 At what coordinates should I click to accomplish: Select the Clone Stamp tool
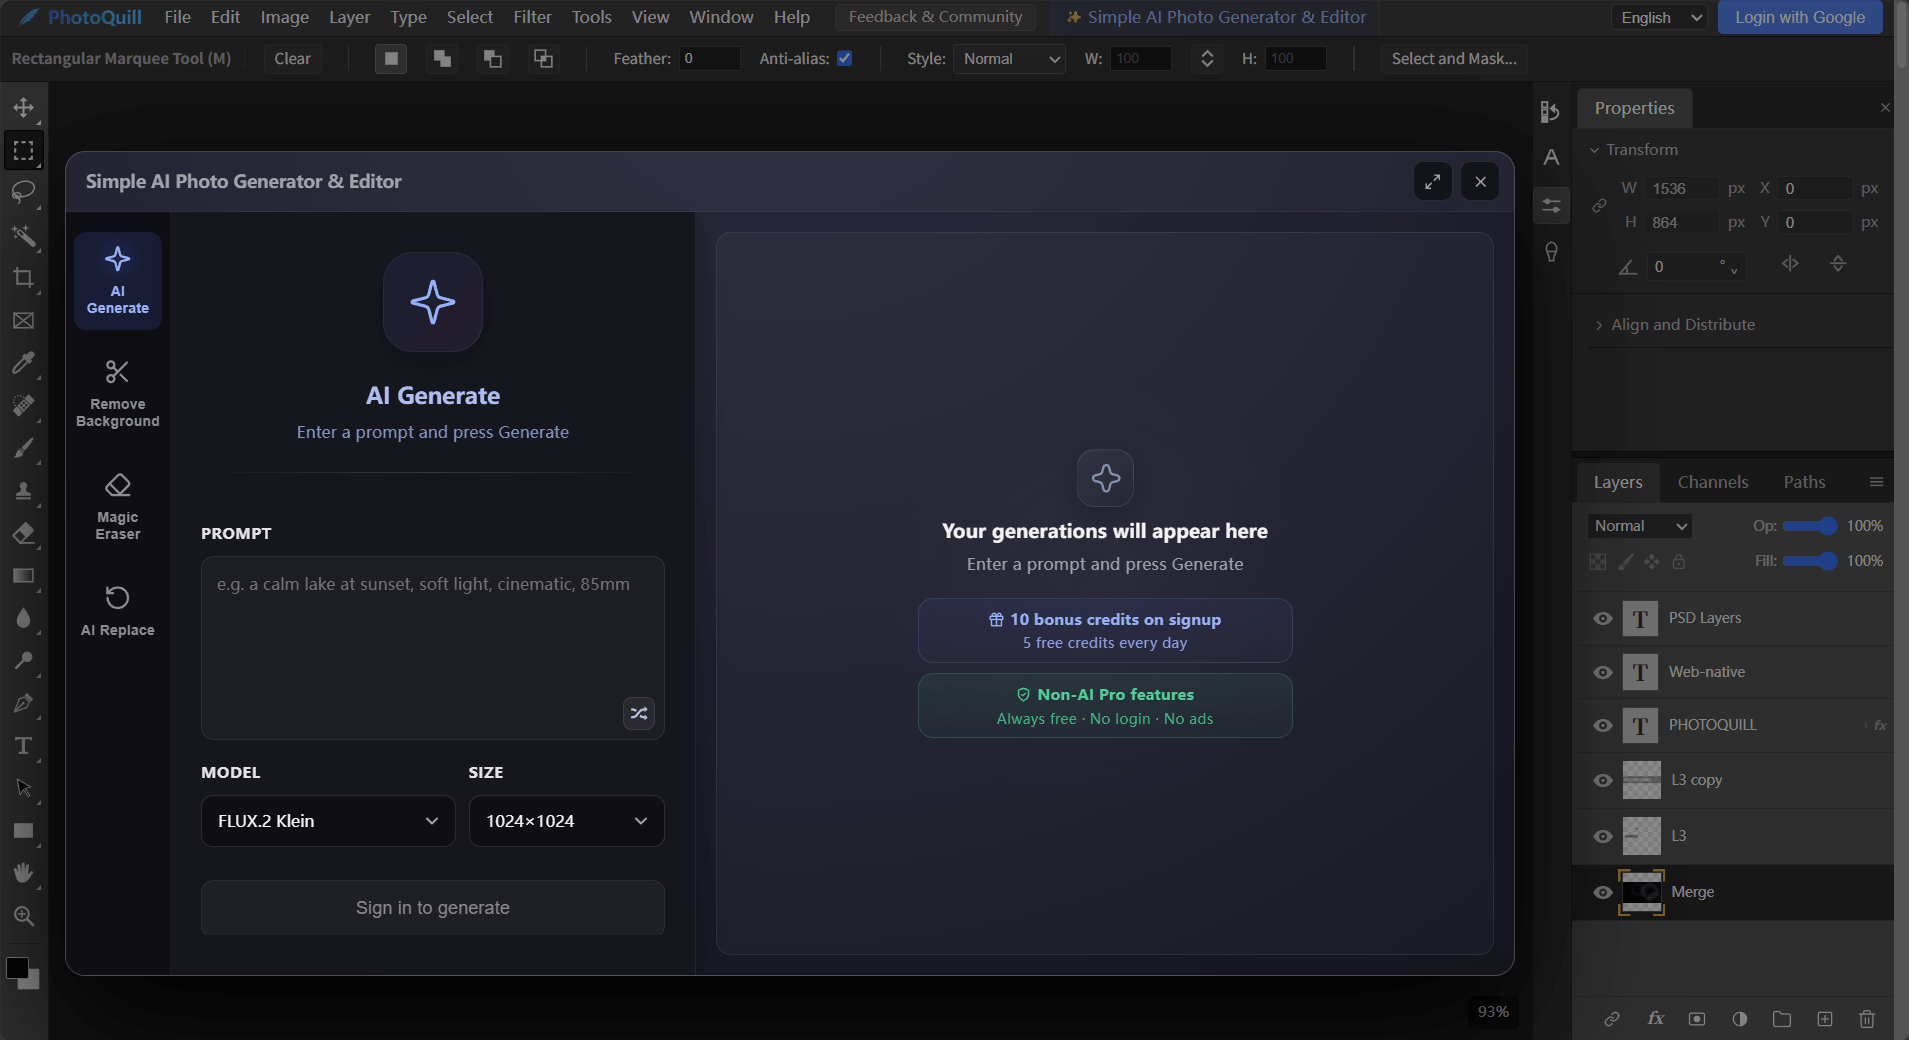(23, 490)
